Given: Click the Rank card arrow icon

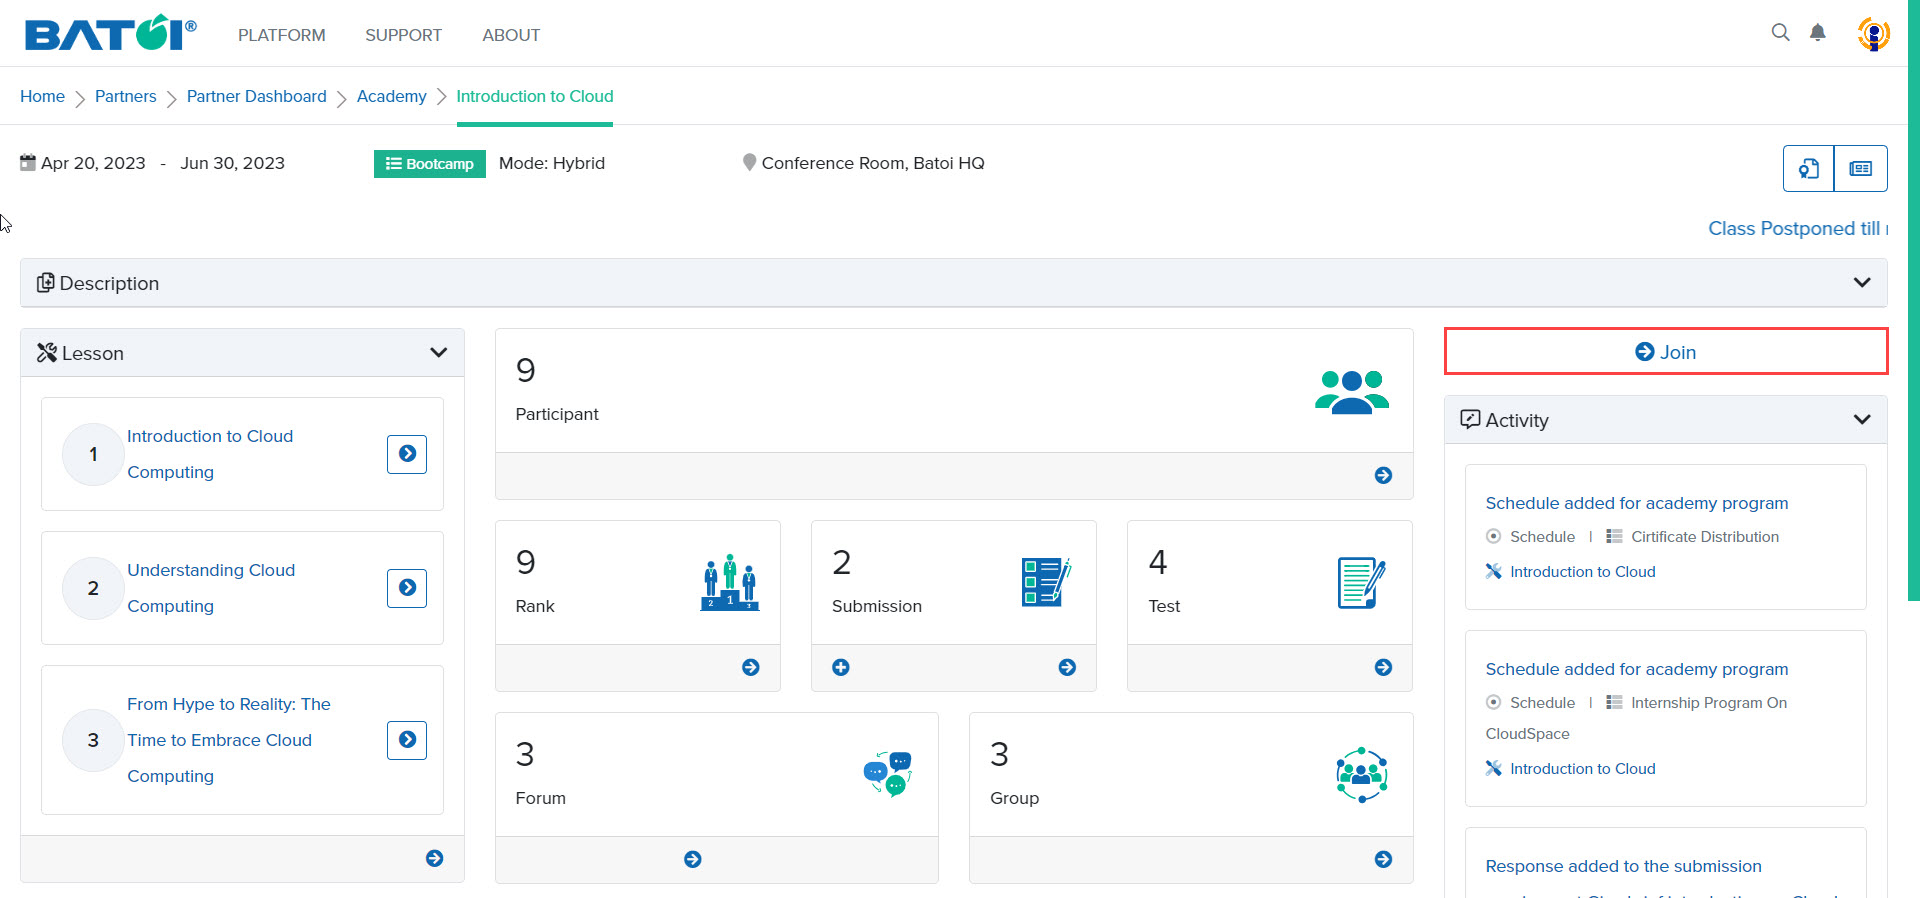Looking at the screenshot, I should coord(750,667).
